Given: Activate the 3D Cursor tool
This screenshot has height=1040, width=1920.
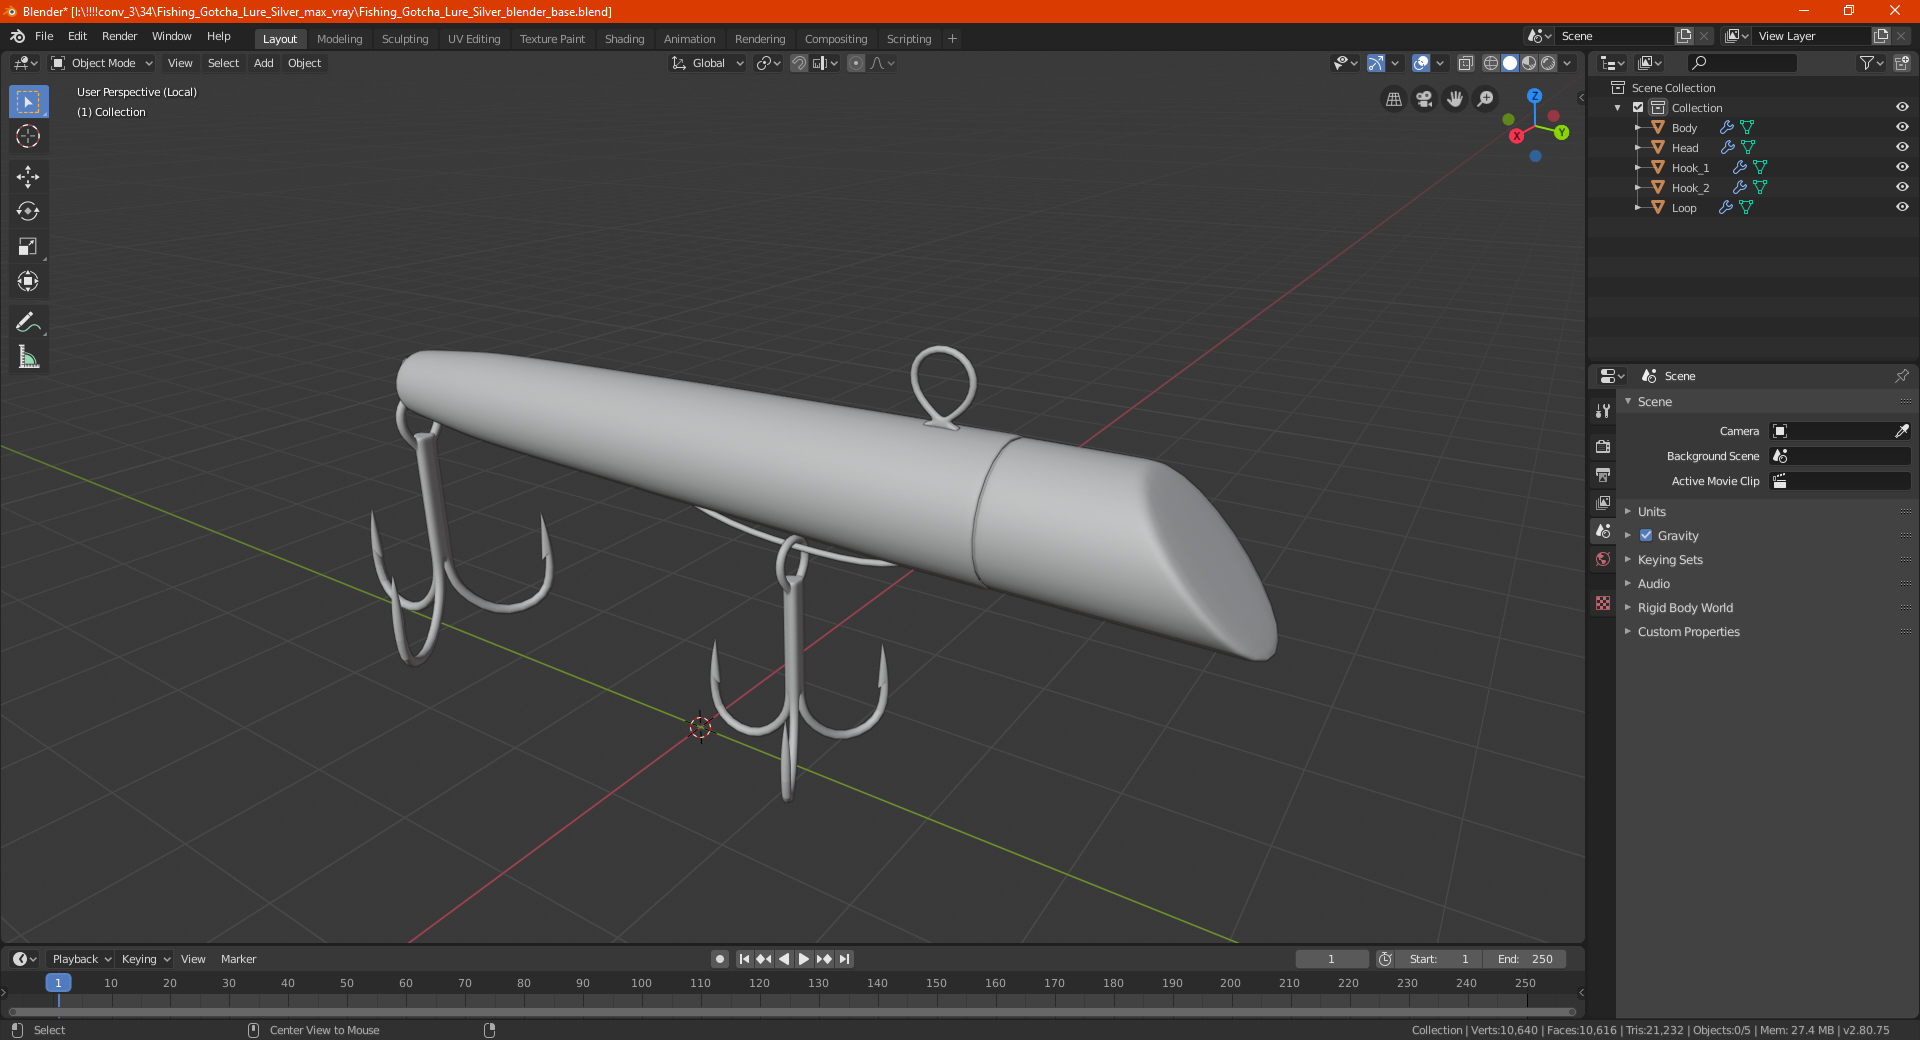Looking at the screenshot, I should [28, 136].
